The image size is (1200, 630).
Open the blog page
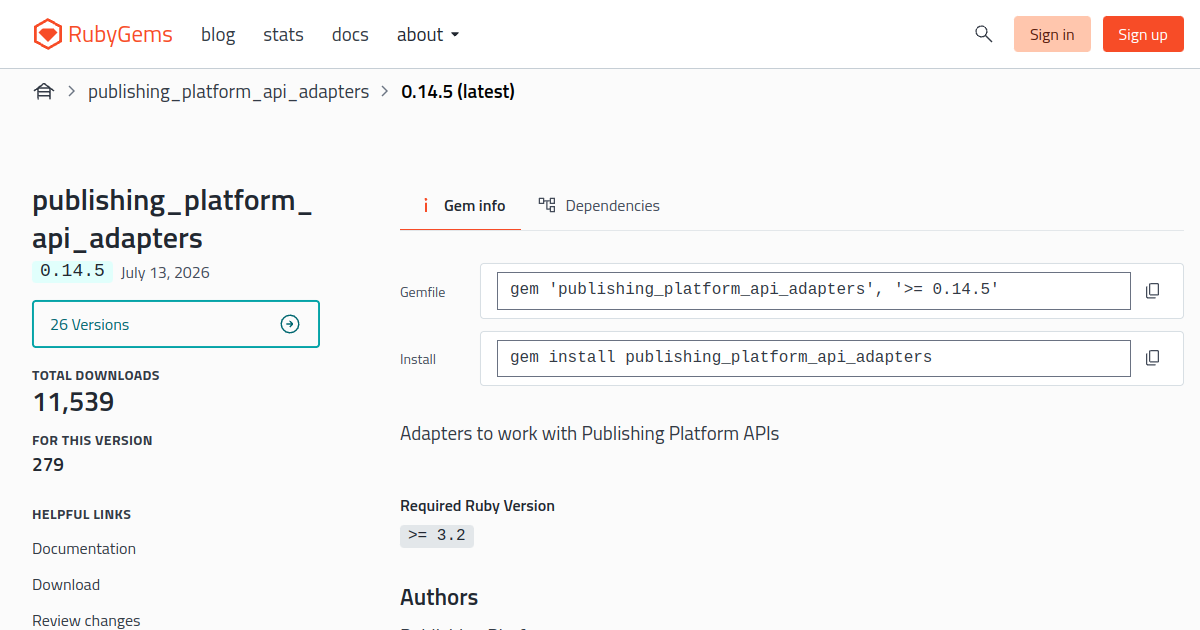(218, 34)
